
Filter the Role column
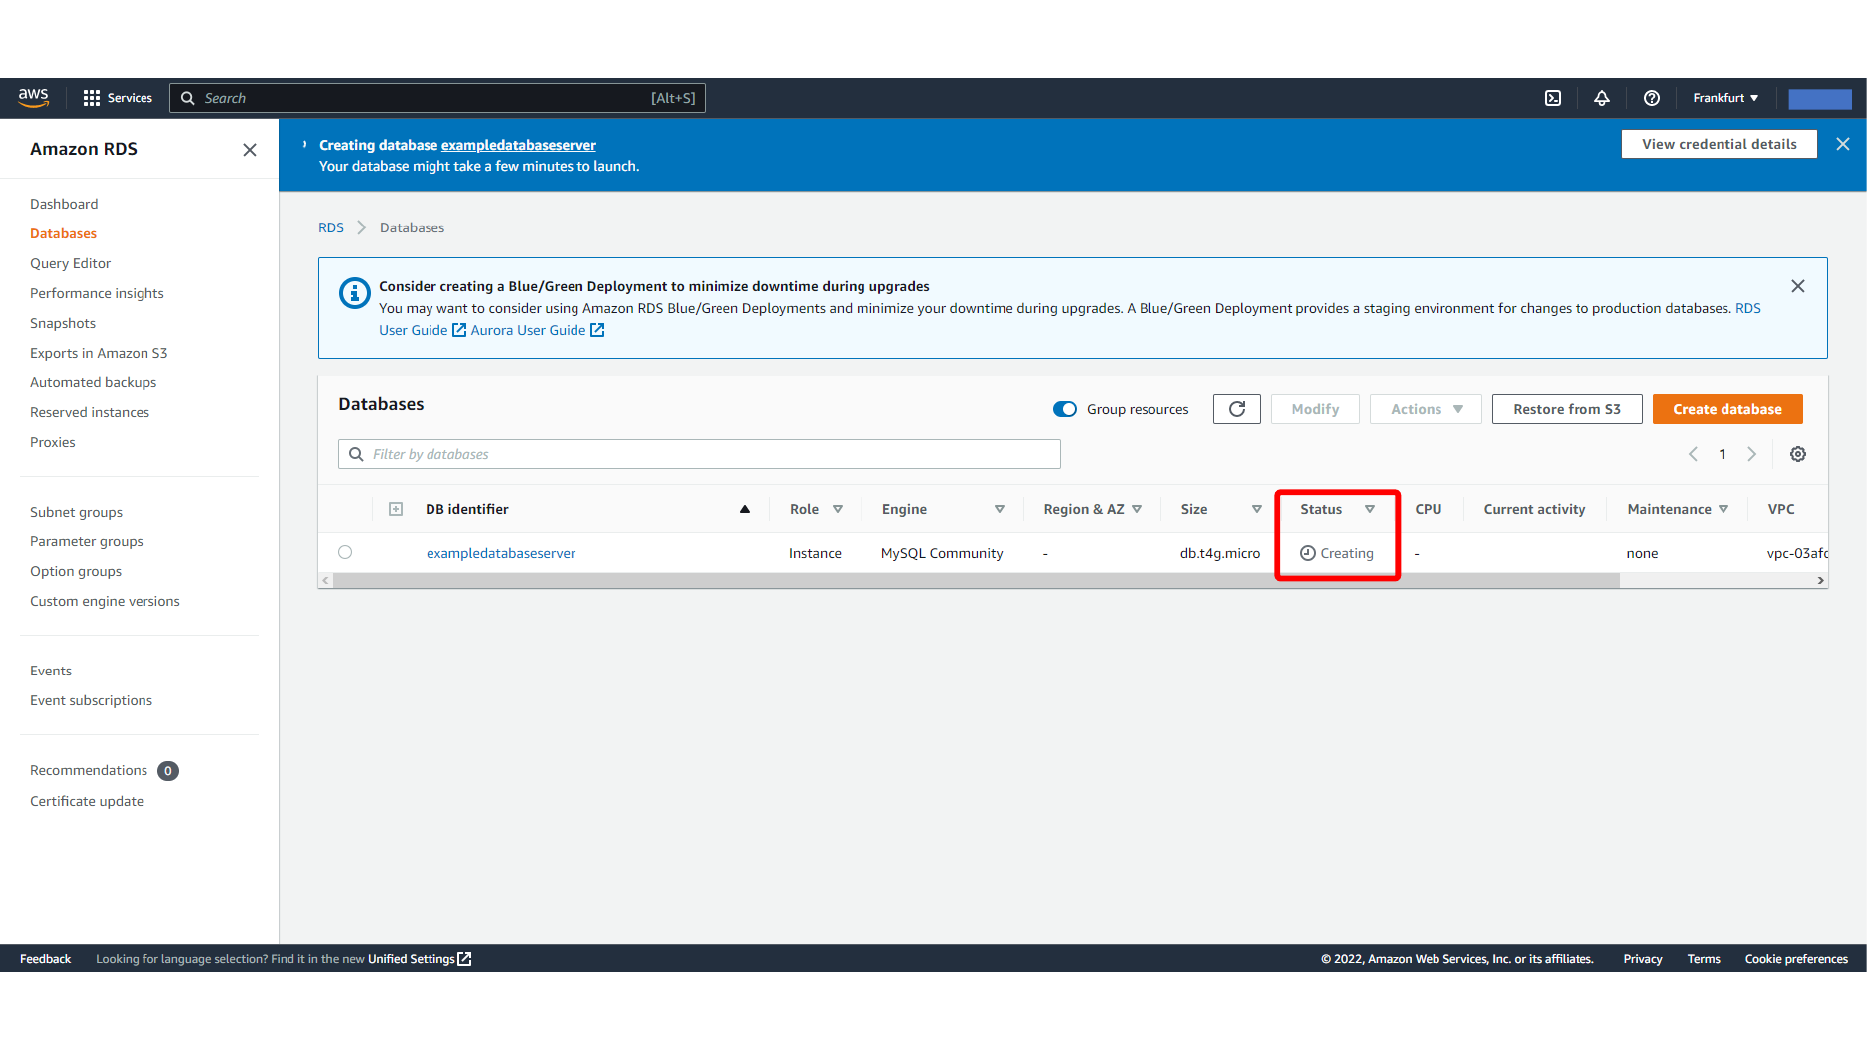coord(838,509)
